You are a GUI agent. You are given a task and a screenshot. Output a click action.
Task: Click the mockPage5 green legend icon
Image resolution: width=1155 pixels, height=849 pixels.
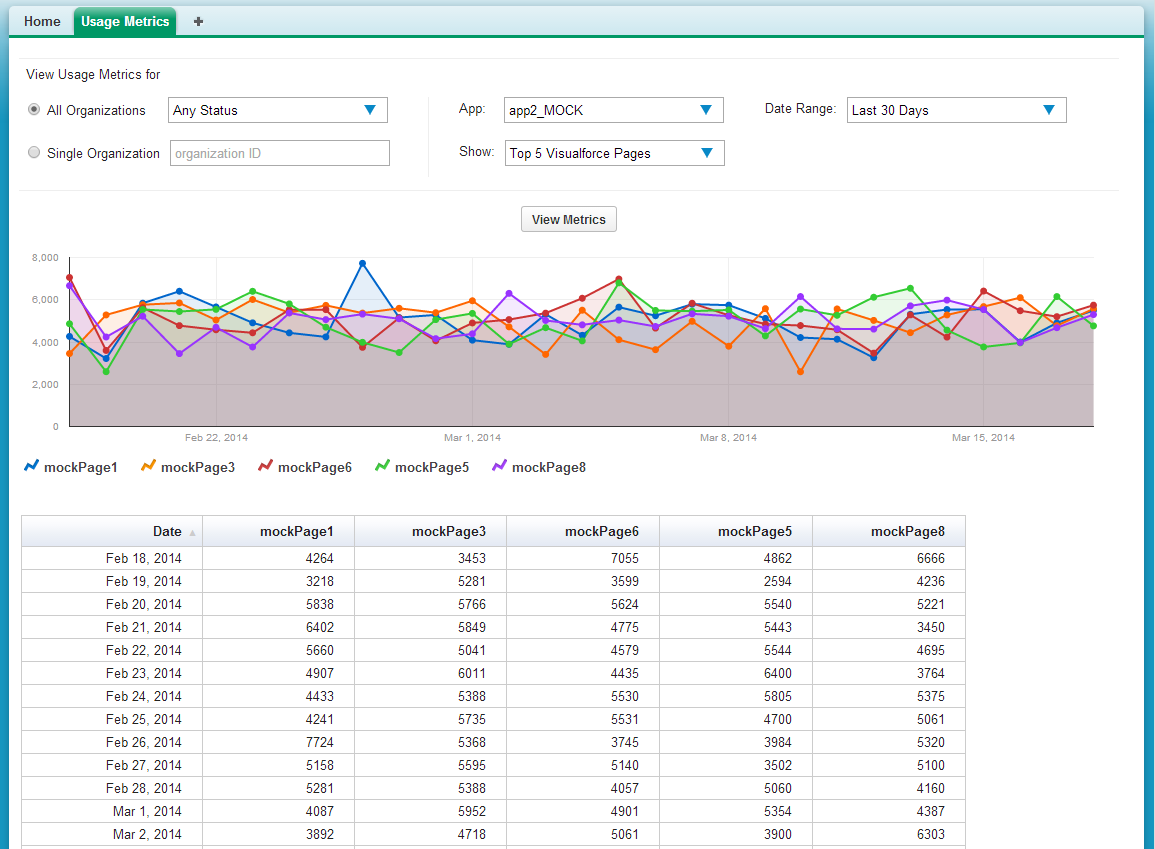pos(382,466)
